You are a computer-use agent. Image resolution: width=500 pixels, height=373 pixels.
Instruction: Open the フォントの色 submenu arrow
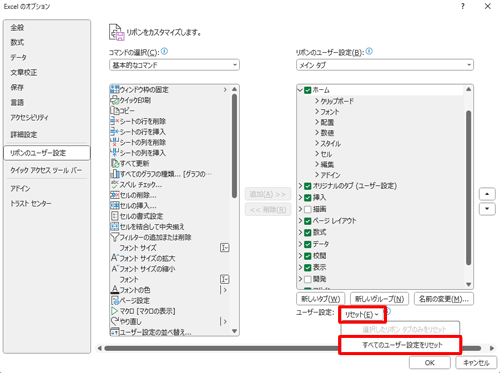[224, 290]
